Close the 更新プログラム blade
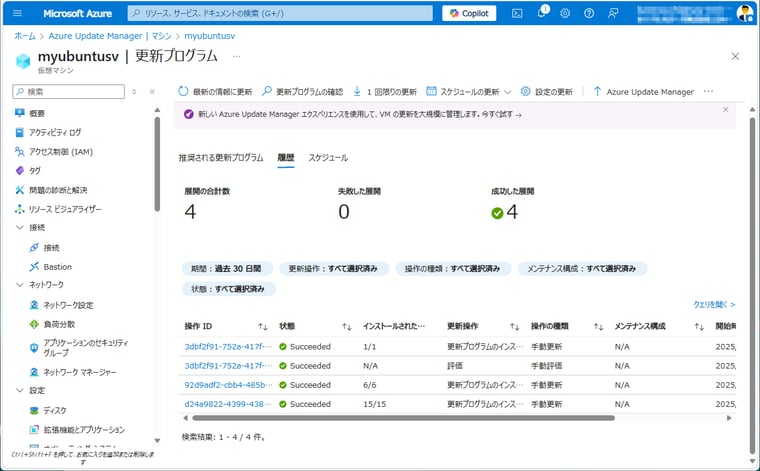 point(735,56)
